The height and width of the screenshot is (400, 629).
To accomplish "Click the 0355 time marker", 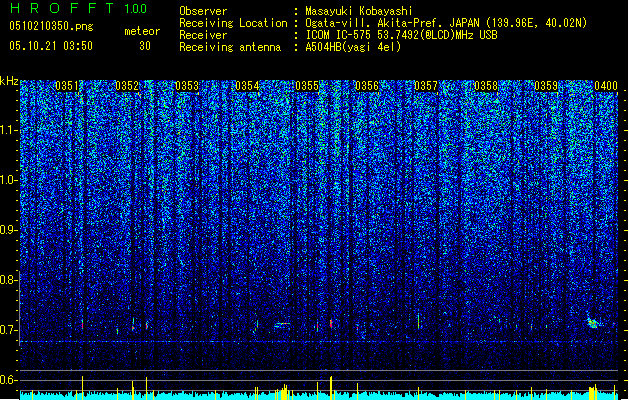I will click(x=307, y=86).
